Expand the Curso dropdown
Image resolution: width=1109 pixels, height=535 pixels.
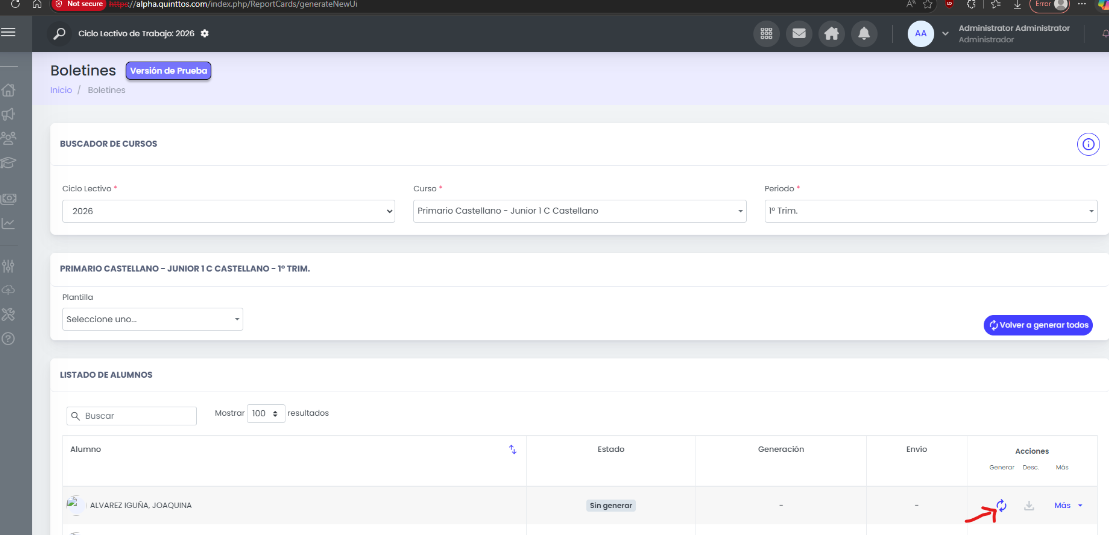tap(580, 211)
